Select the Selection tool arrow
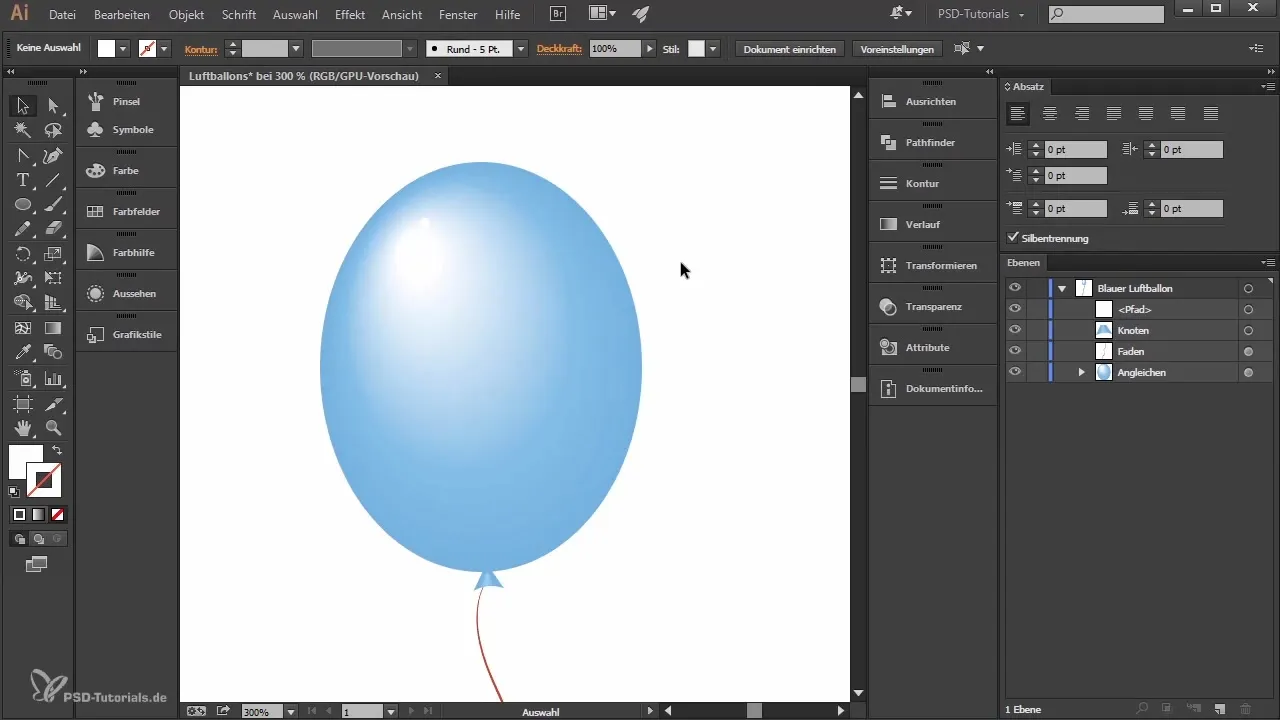The image size is (1280, 720). tap(22, 105)
